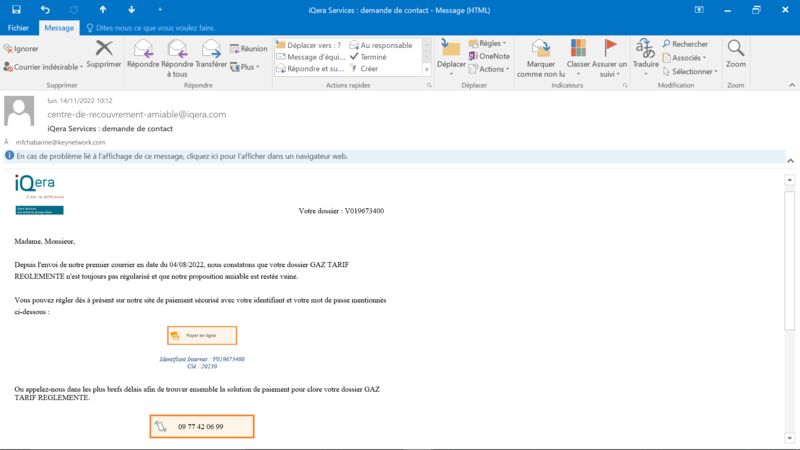Expand the quick actions gallery

coord(427,69)
